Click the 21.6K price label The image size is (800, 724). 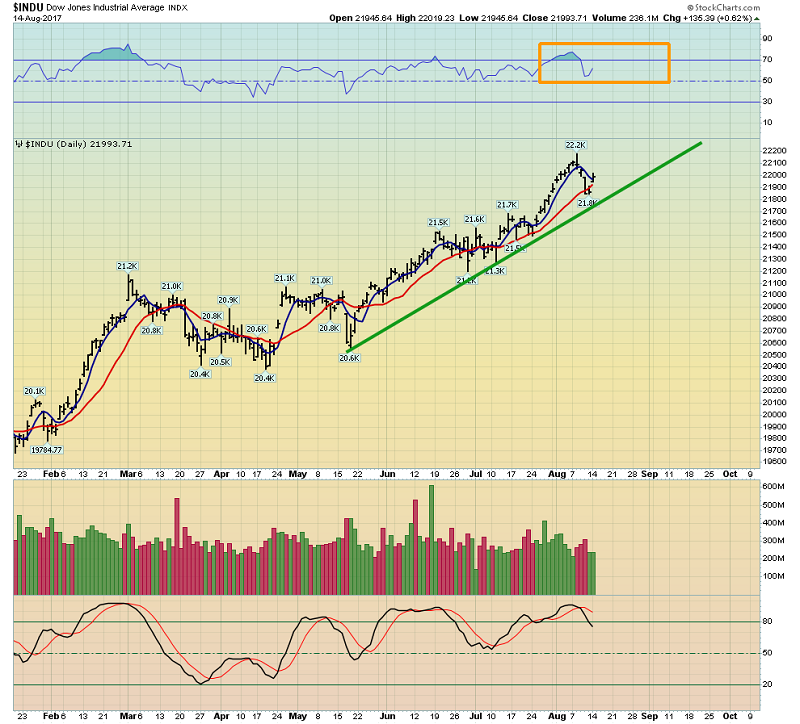[474, 219]
